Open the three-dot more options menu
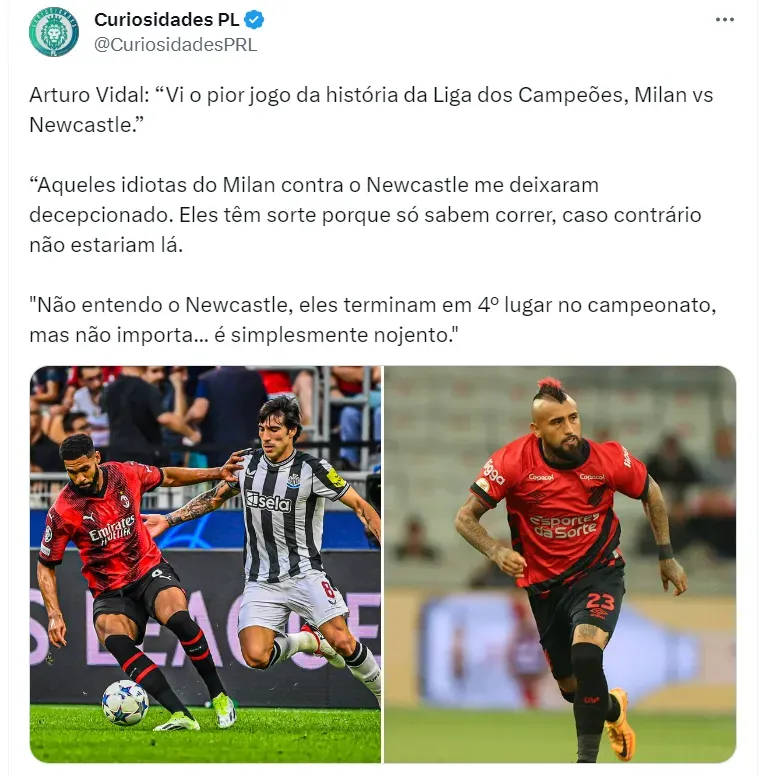This screenshot has height=776, width=760. [724, 20]
